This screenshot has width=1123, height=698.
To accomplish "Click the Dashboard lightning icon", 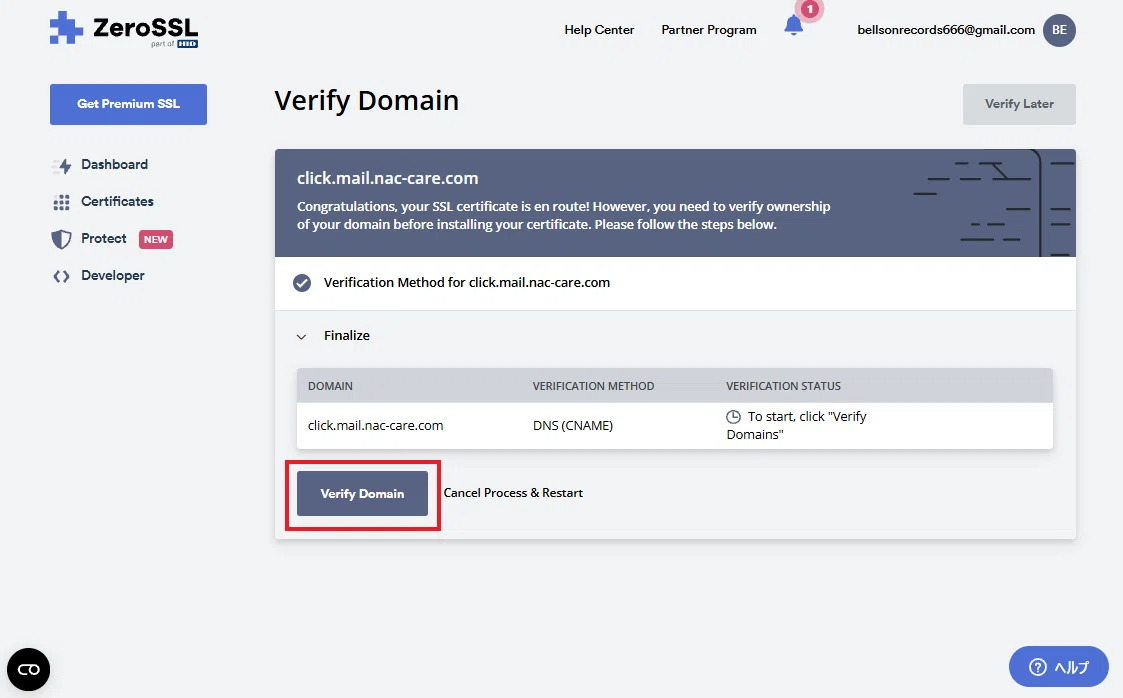I will (62, 165).
